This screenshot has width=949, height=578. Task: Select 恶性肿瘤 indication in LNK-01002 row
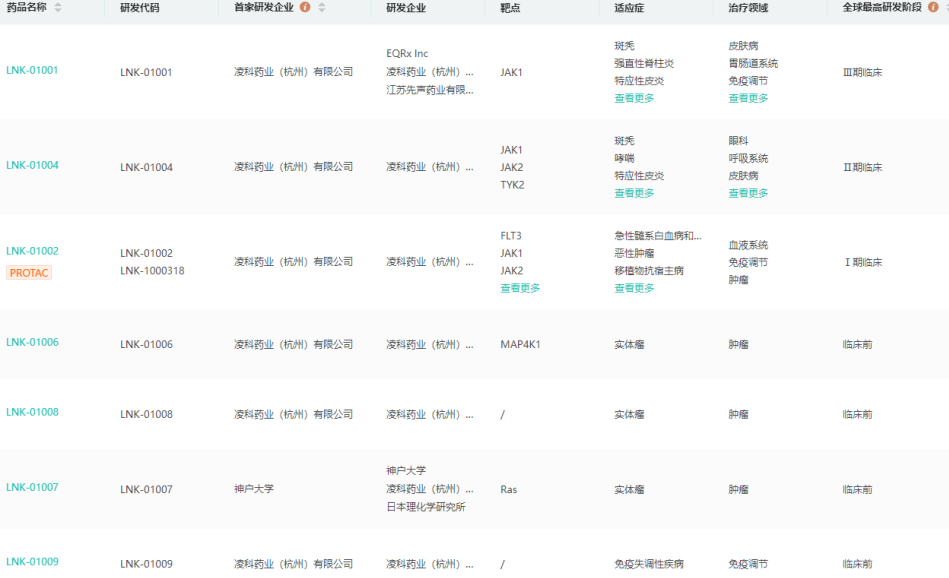click(x=634, y=253)
